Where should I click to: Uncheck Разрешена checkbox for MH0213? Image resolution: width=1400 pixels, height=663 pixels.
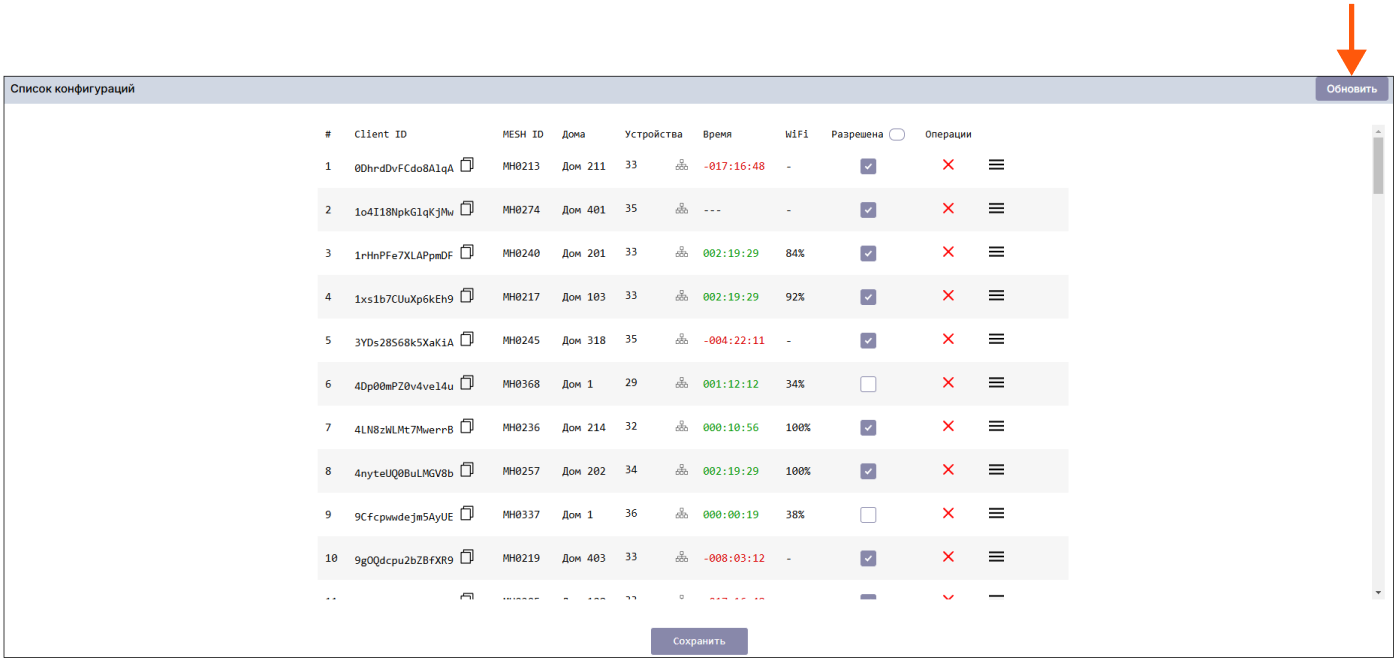[868, 166]
